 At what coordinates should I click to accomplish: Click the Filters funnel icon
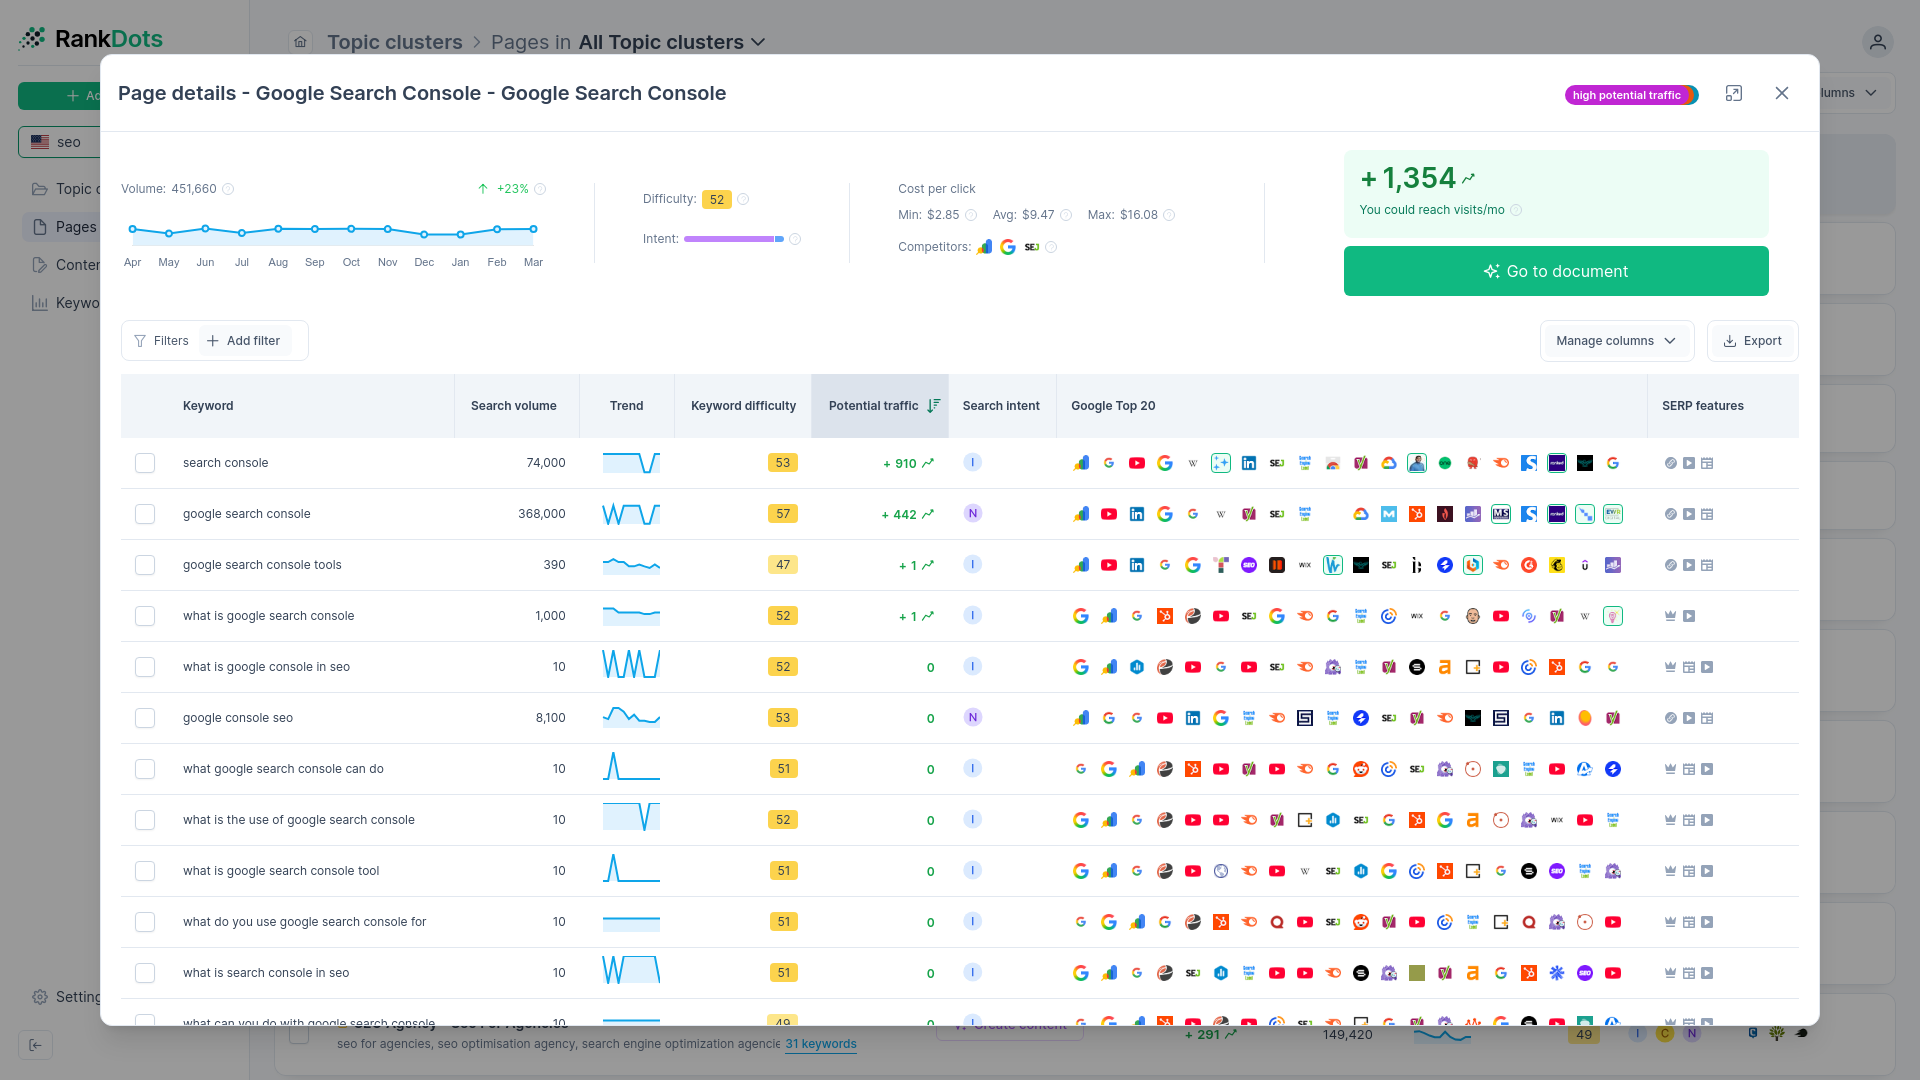tap(140, 341)
